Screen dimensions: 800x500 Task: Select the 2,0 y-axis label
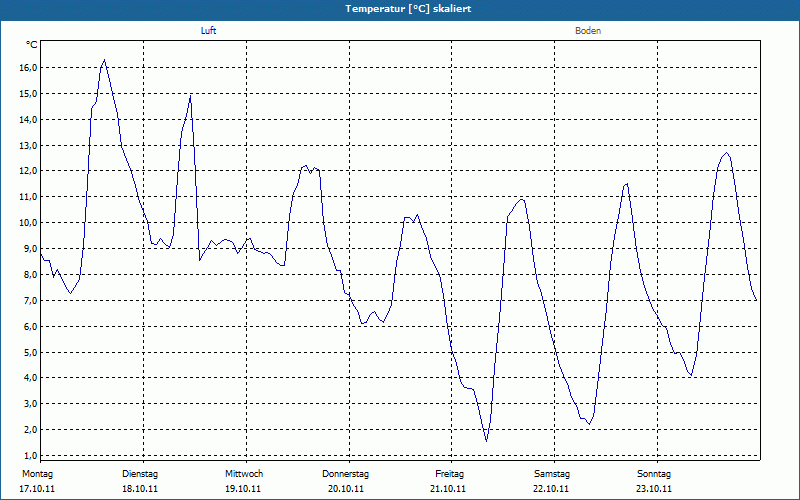31,430
